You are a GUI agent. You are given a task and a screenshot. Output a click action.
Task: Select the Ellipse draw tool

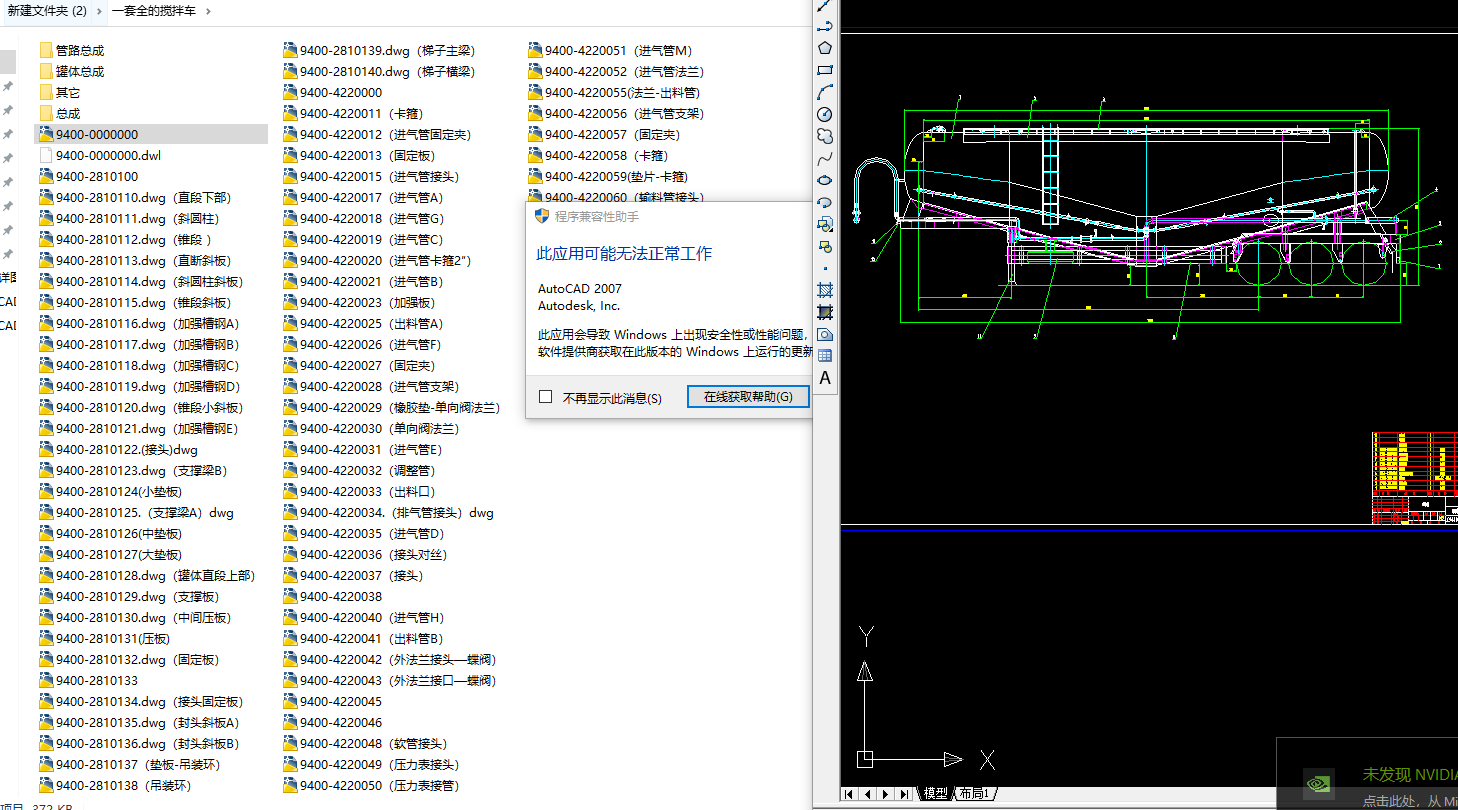pos(825,180)
